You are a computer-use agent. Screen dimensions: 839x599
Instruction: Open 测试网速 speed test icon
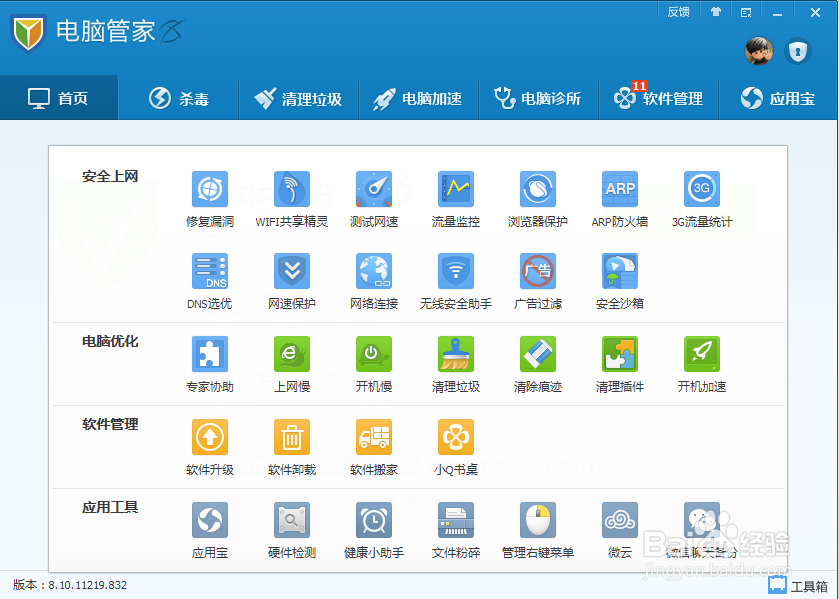[373, 189]
